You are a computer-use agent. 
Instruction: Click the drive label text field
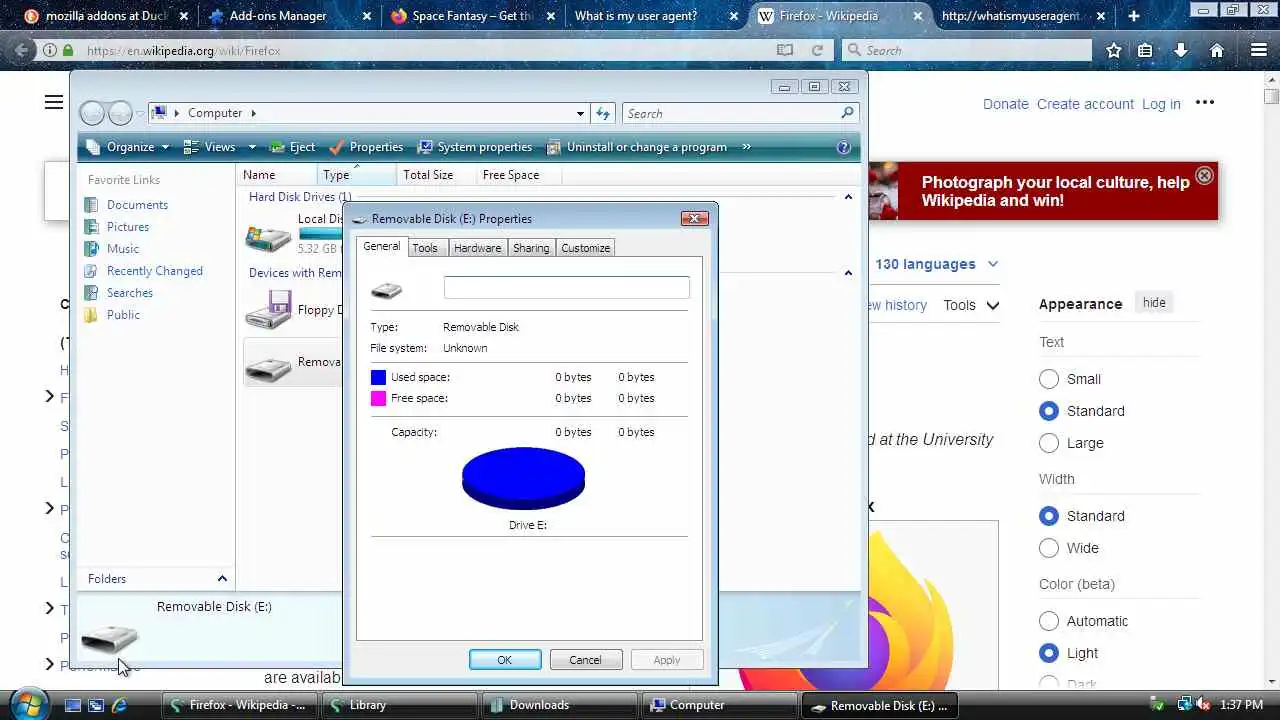click(x=566, y=288)
